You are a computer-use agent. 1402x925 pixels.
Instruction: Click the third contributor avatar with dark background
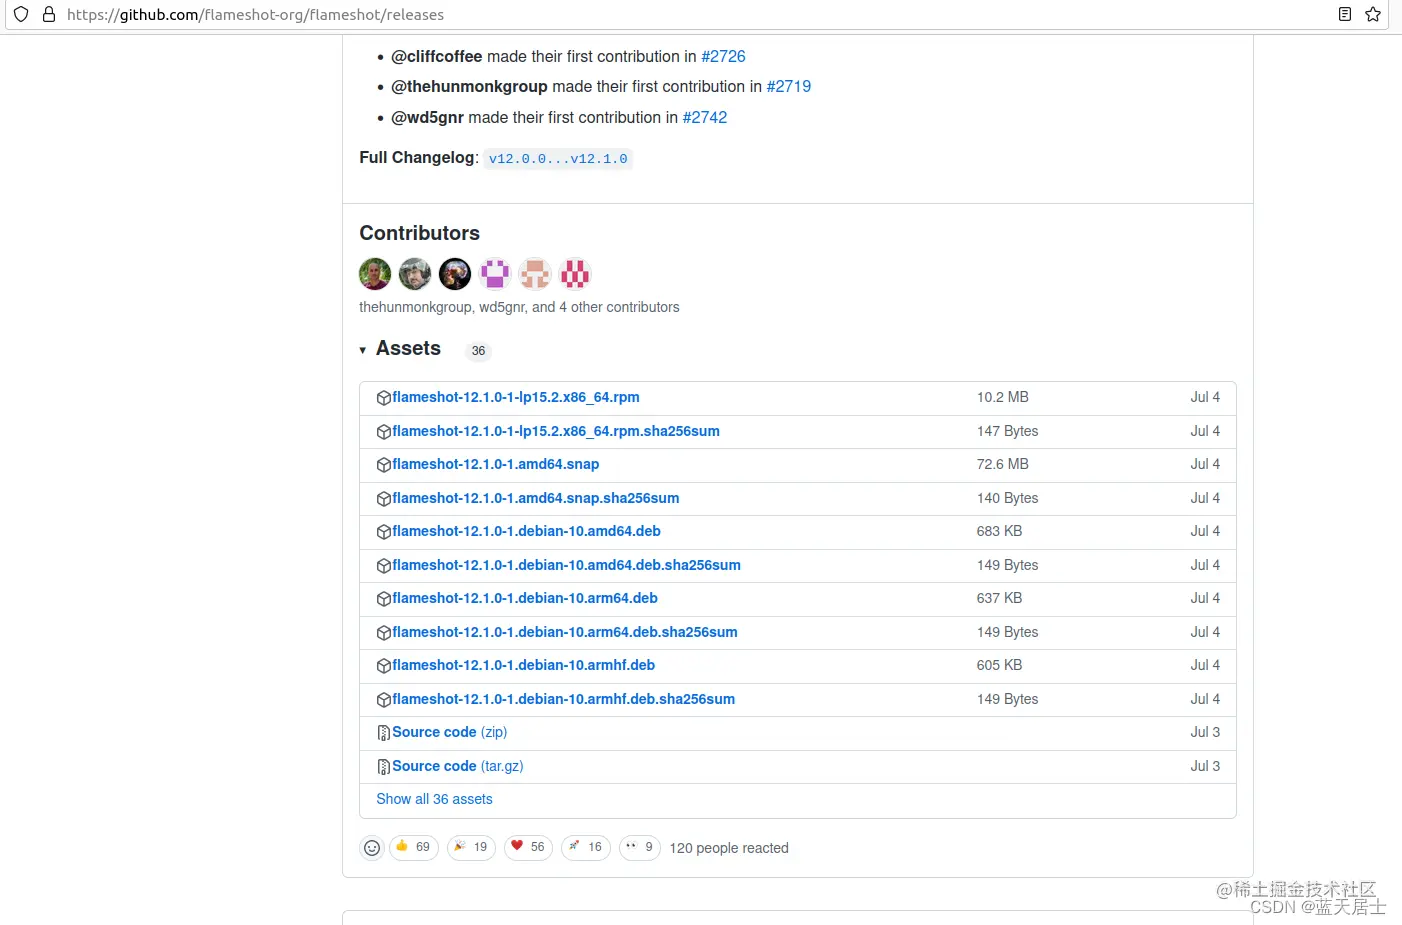(455, 274)
